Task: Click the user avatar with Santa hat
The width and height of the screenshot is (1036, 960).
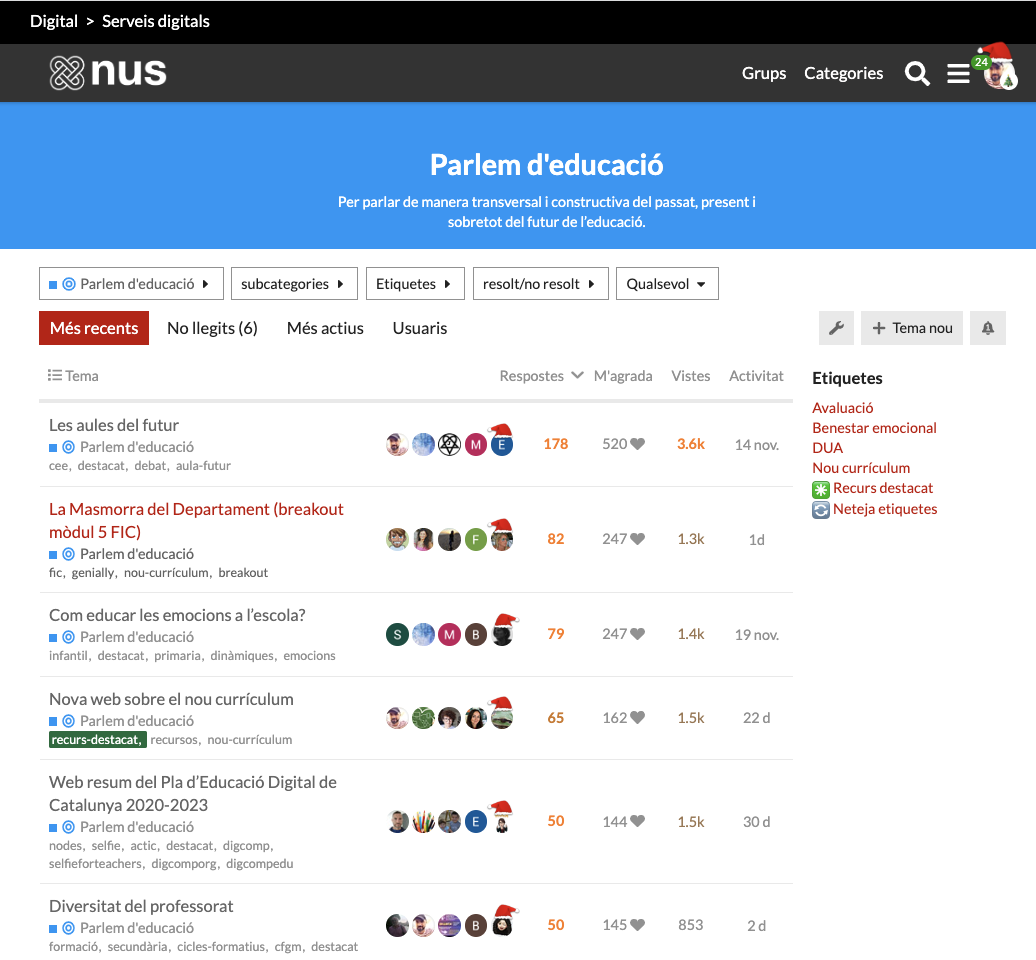Action: (999, 72)
